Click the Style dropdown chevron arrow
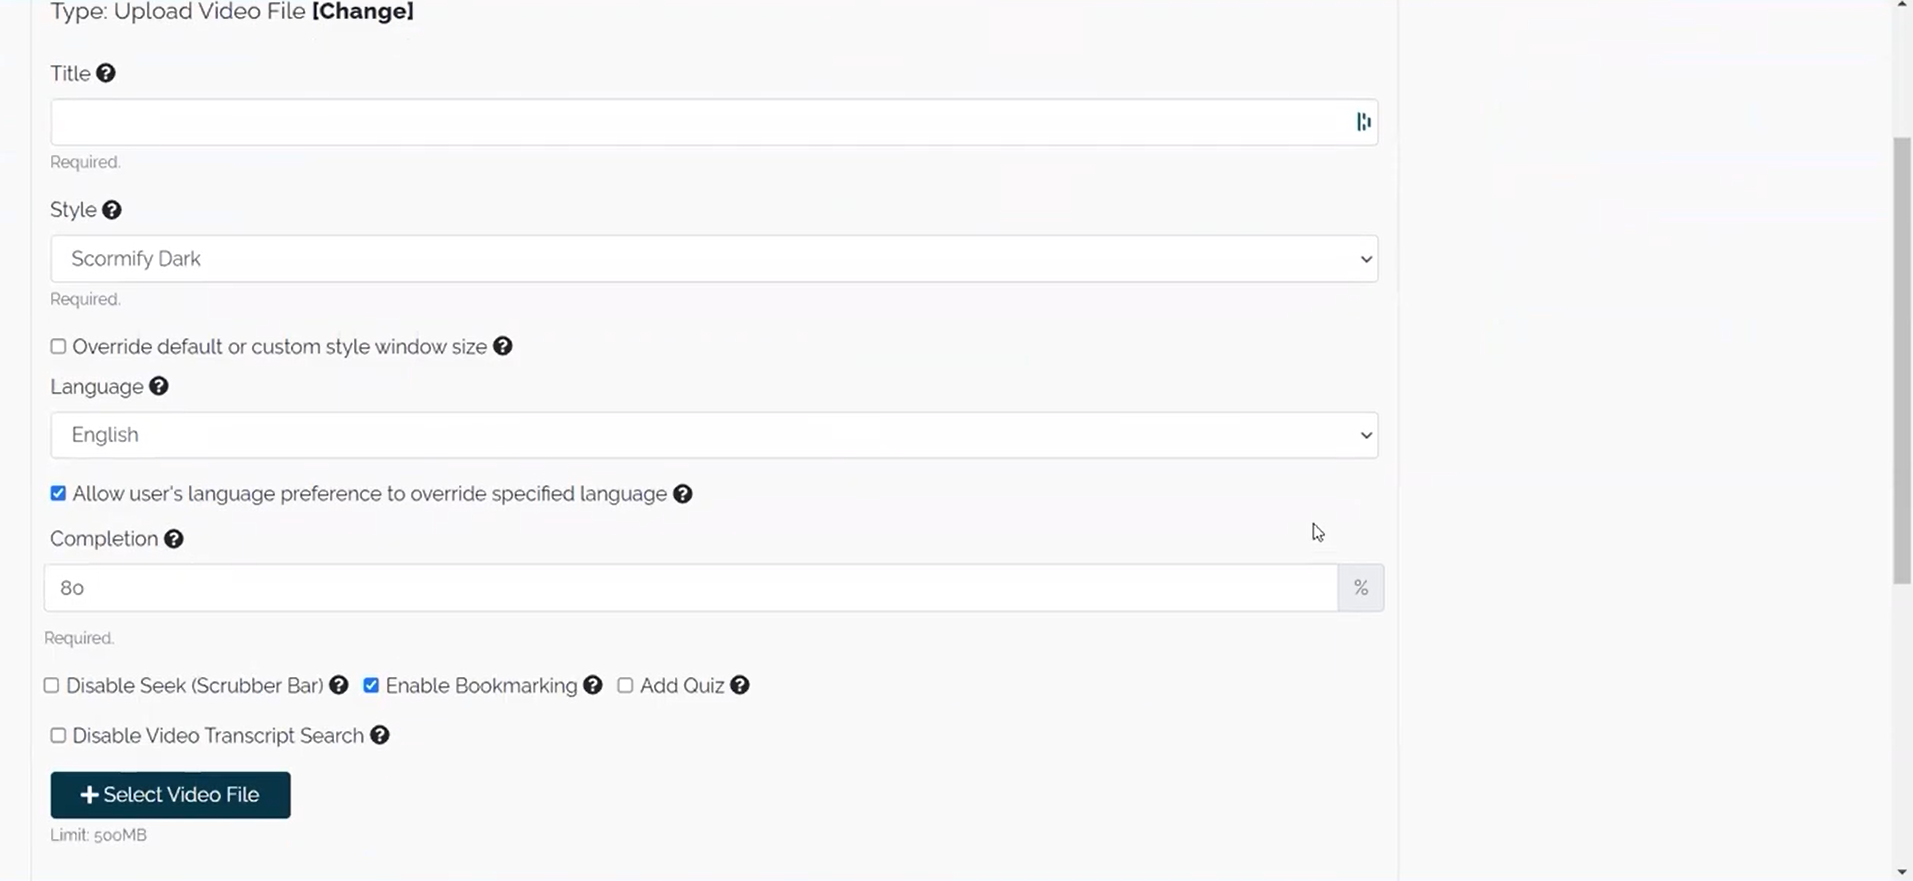 [x=1366, y=258]
